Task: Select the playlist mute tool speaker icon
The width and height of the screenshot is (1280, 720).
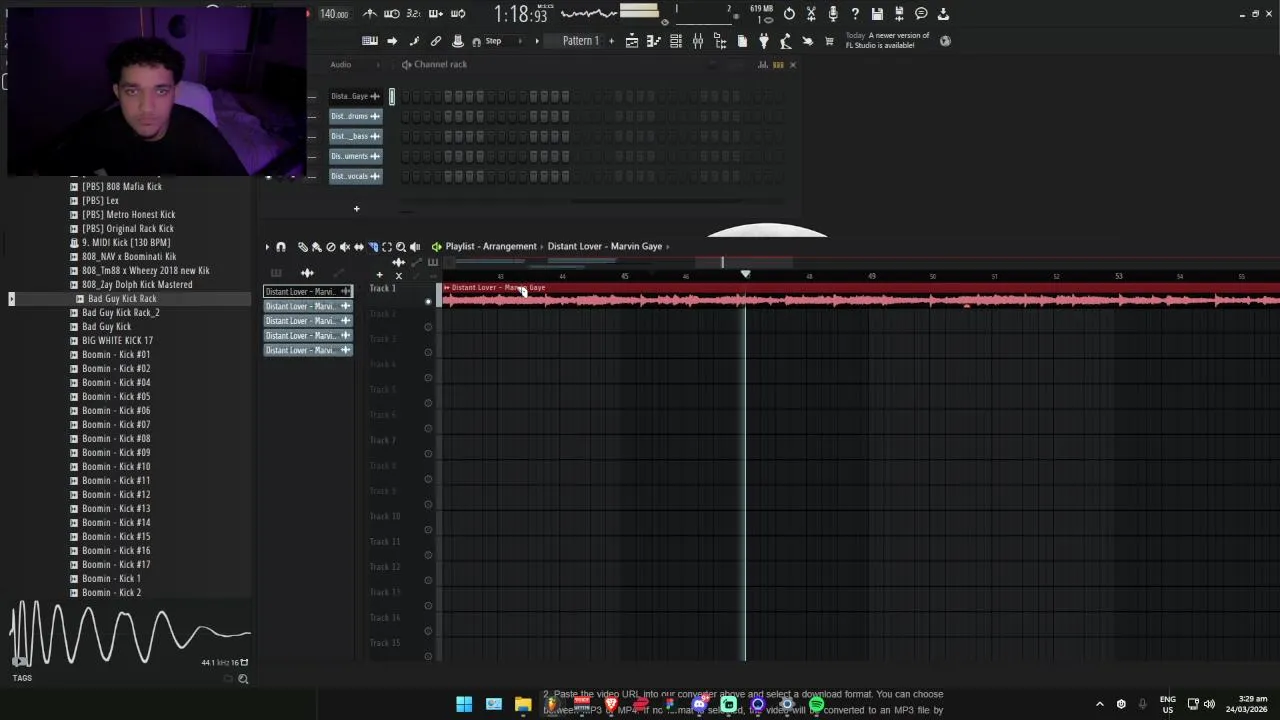Action: [x=345, y=247]
